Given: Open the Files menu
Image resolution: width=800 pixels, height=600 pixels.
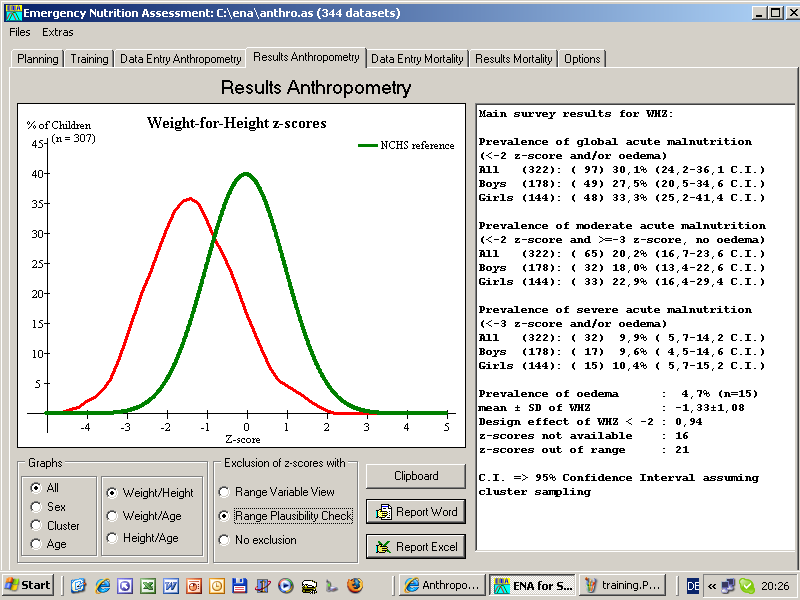Looking at the screenshot, I should click(x=19, y=32).
